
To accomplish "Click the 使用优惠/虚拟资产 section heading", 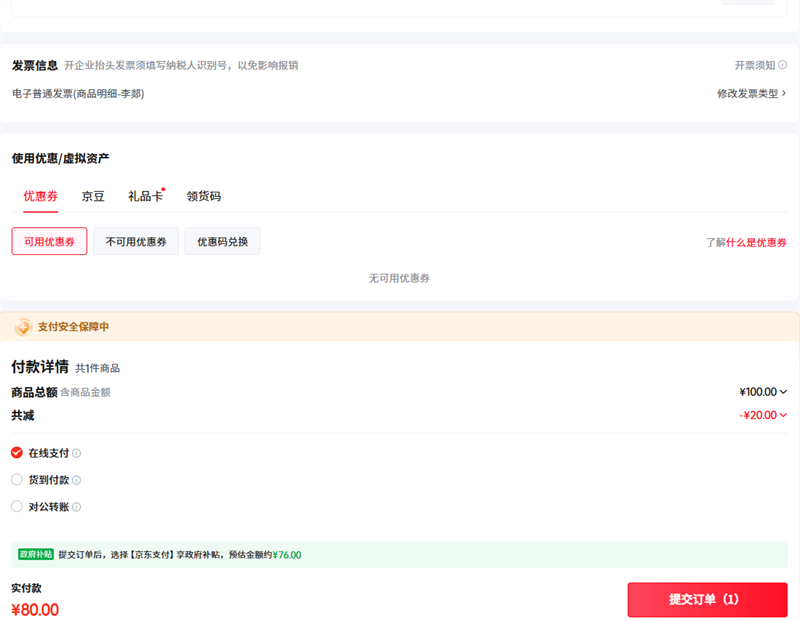I will tap(60, 158).
